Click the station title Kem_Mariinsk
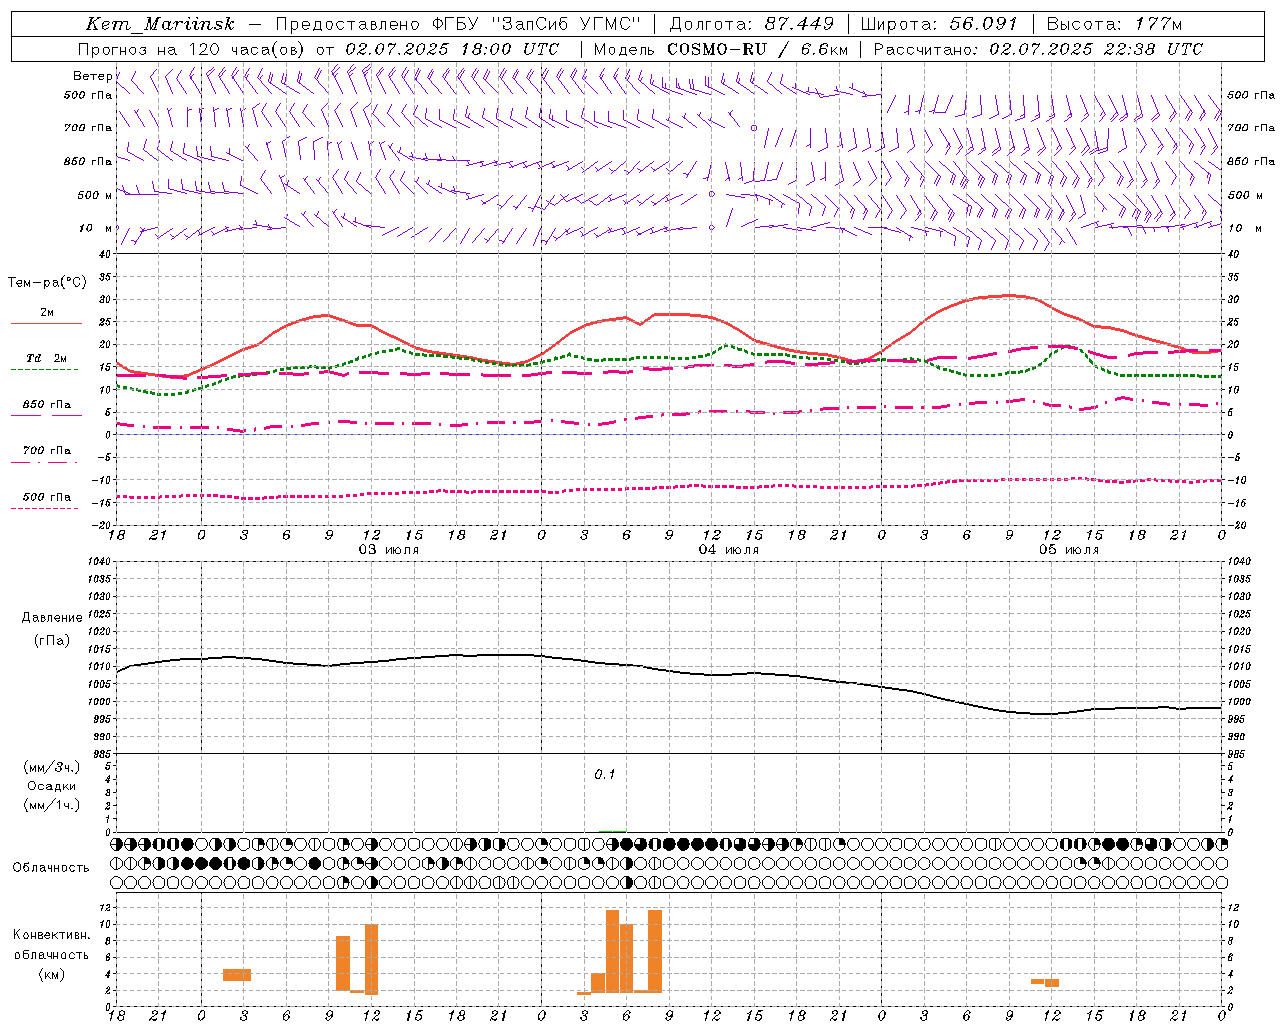1280x1024 pixels. pyautogui.click(x=159, y=24)
